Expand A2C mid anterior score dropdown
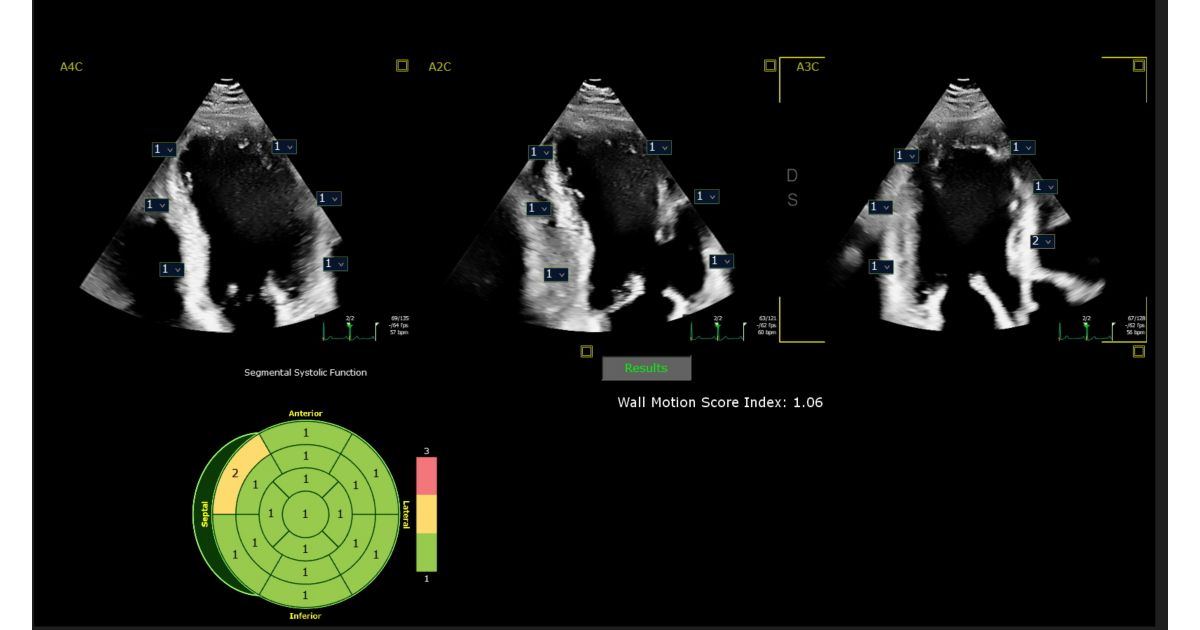This screenshot has height=630, width=1200. (x=707, y=196)
